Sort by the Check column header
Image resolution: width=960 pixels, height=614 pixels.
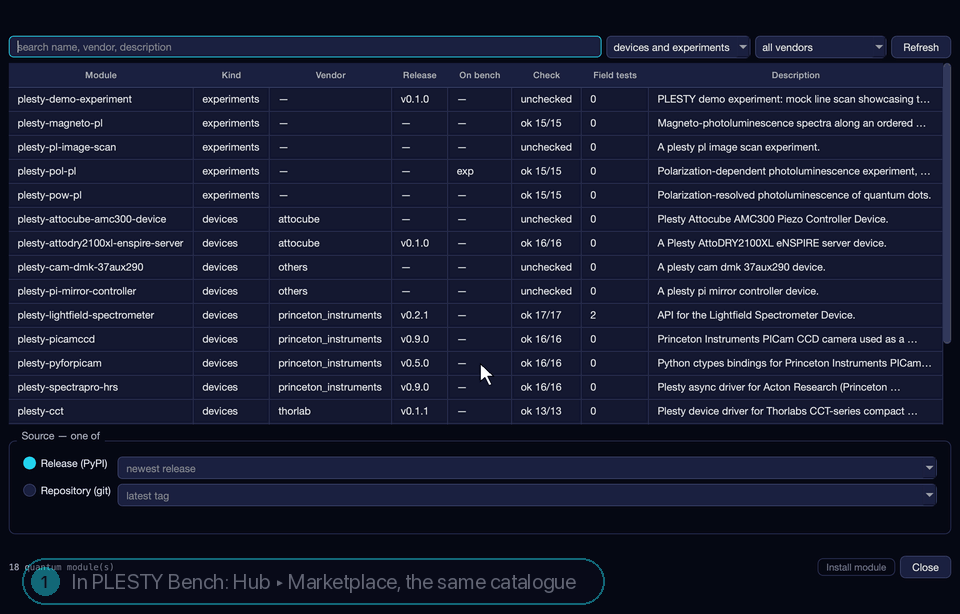click(x=546, y=75)
